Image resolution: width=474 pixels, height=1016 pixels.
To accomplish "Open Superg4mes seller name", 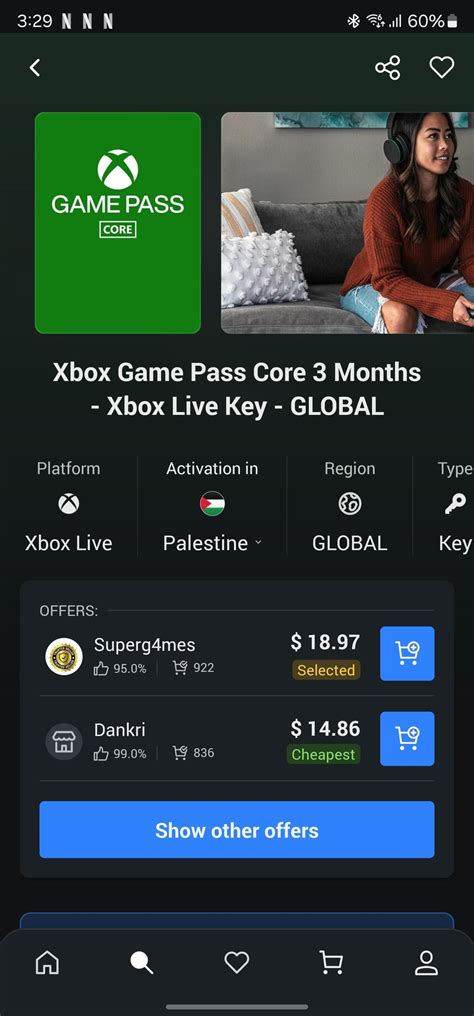I will click(144, 645).
